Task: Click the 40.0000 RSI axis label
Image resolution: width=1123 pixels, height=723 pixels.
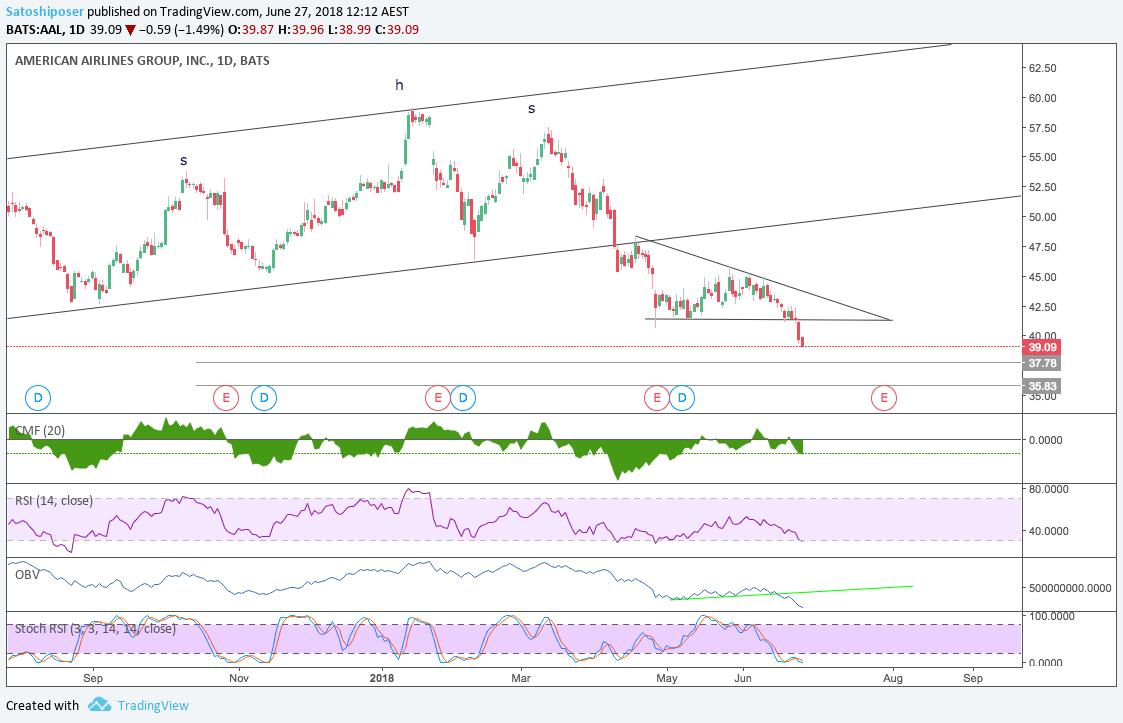Action: pos(1049,531)
